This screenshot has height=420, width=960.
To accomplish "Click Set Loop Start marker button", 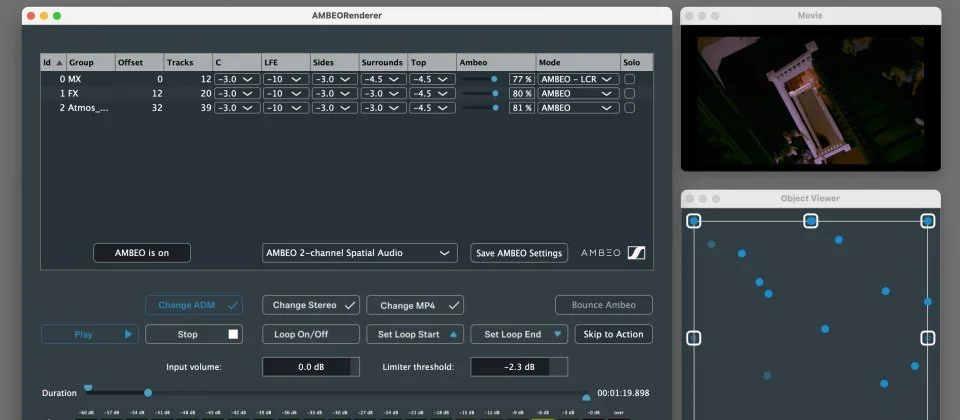I will pos(415,334).
